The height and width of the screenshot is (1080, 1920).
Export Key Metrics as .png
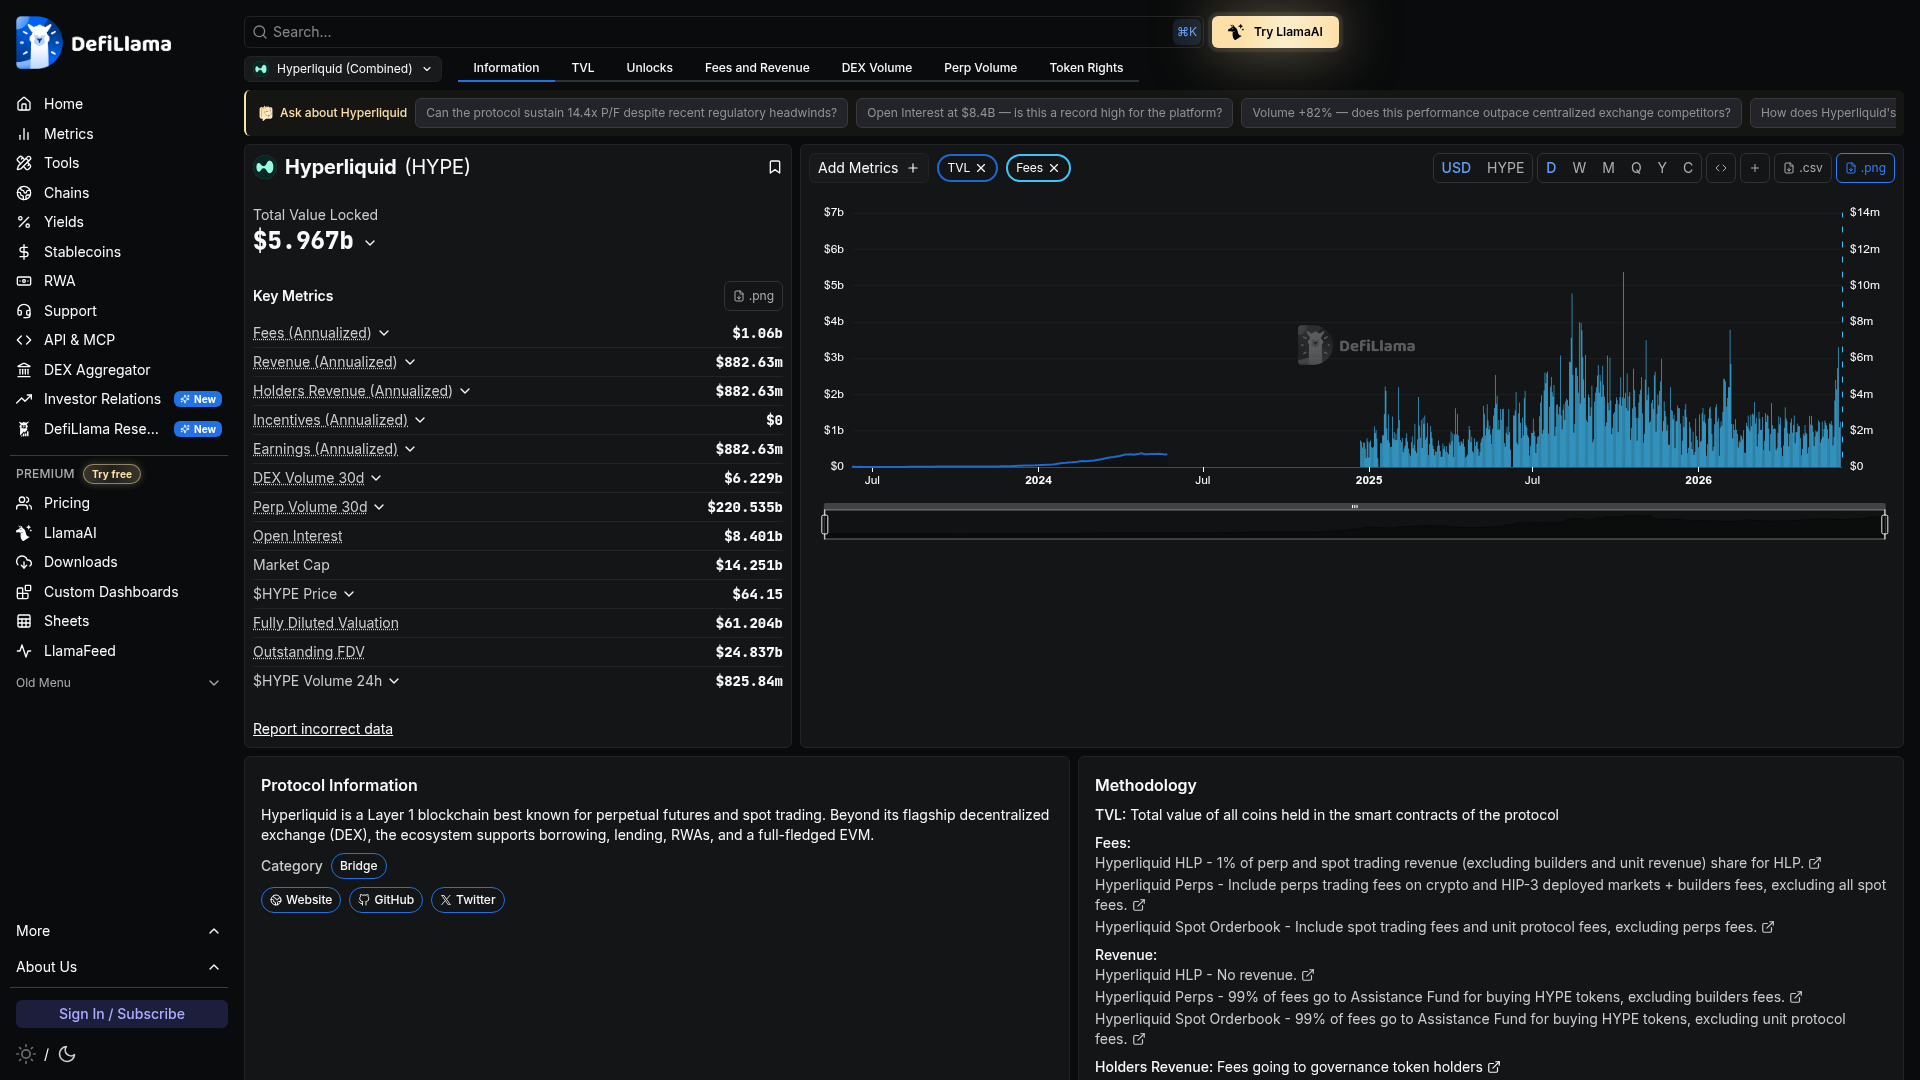753,296
